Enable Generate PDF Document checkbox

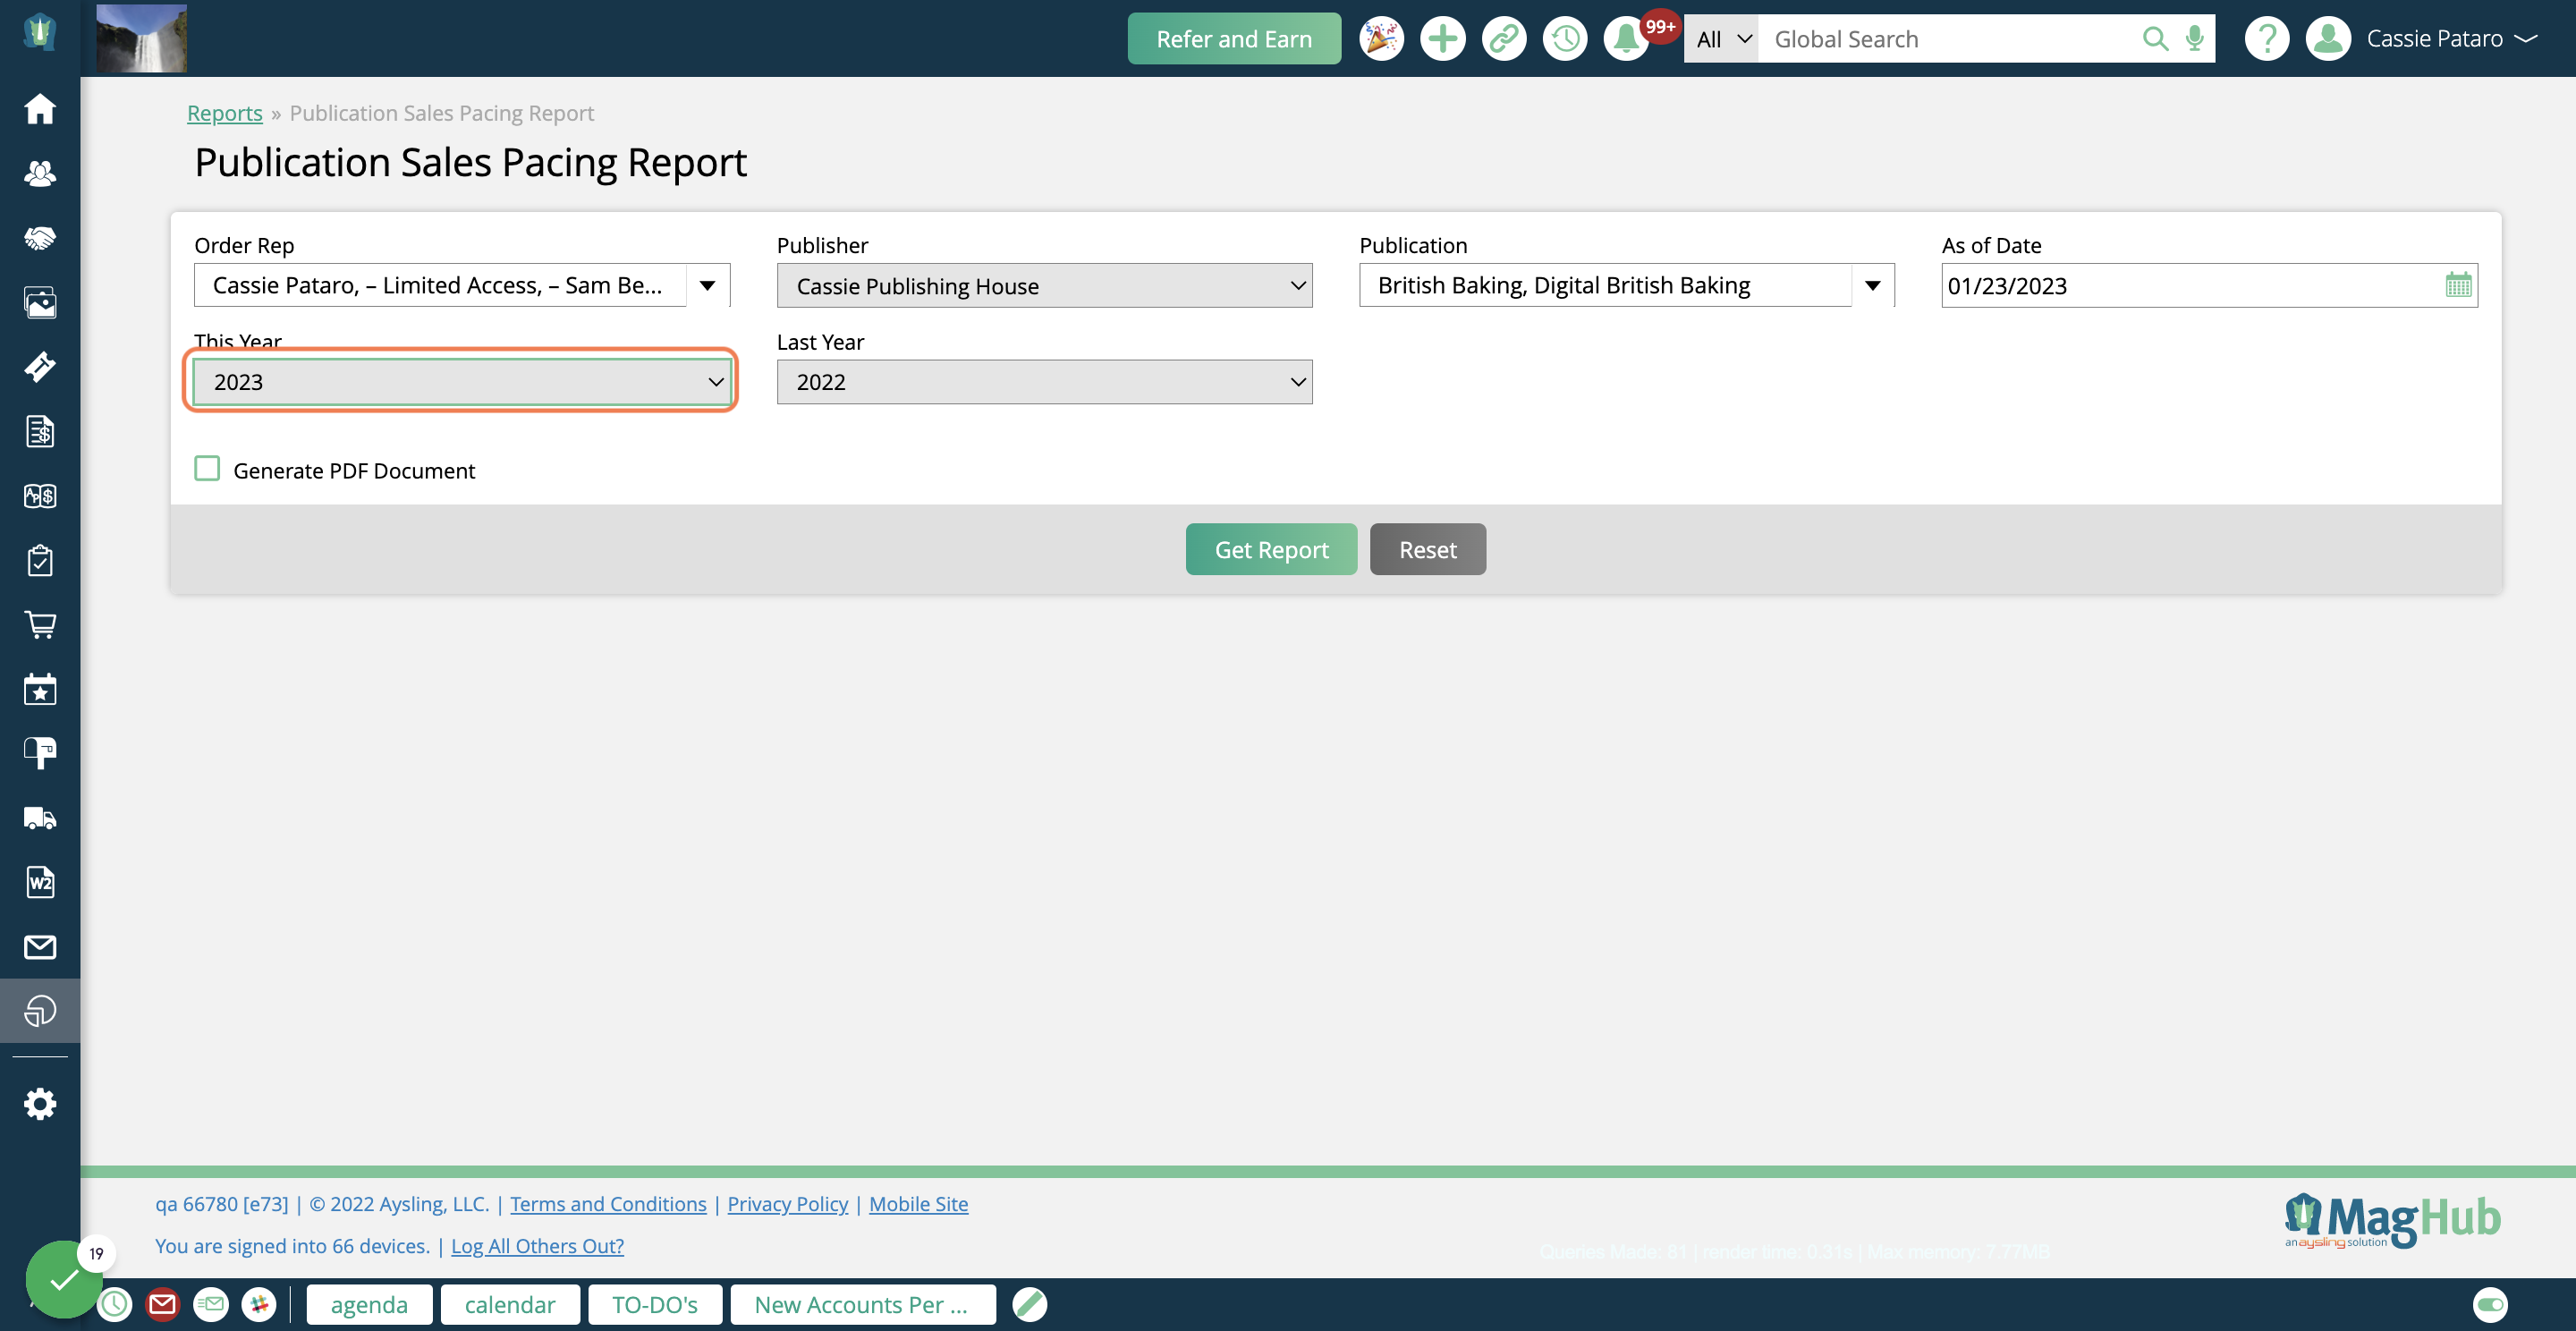coord(207,471)
